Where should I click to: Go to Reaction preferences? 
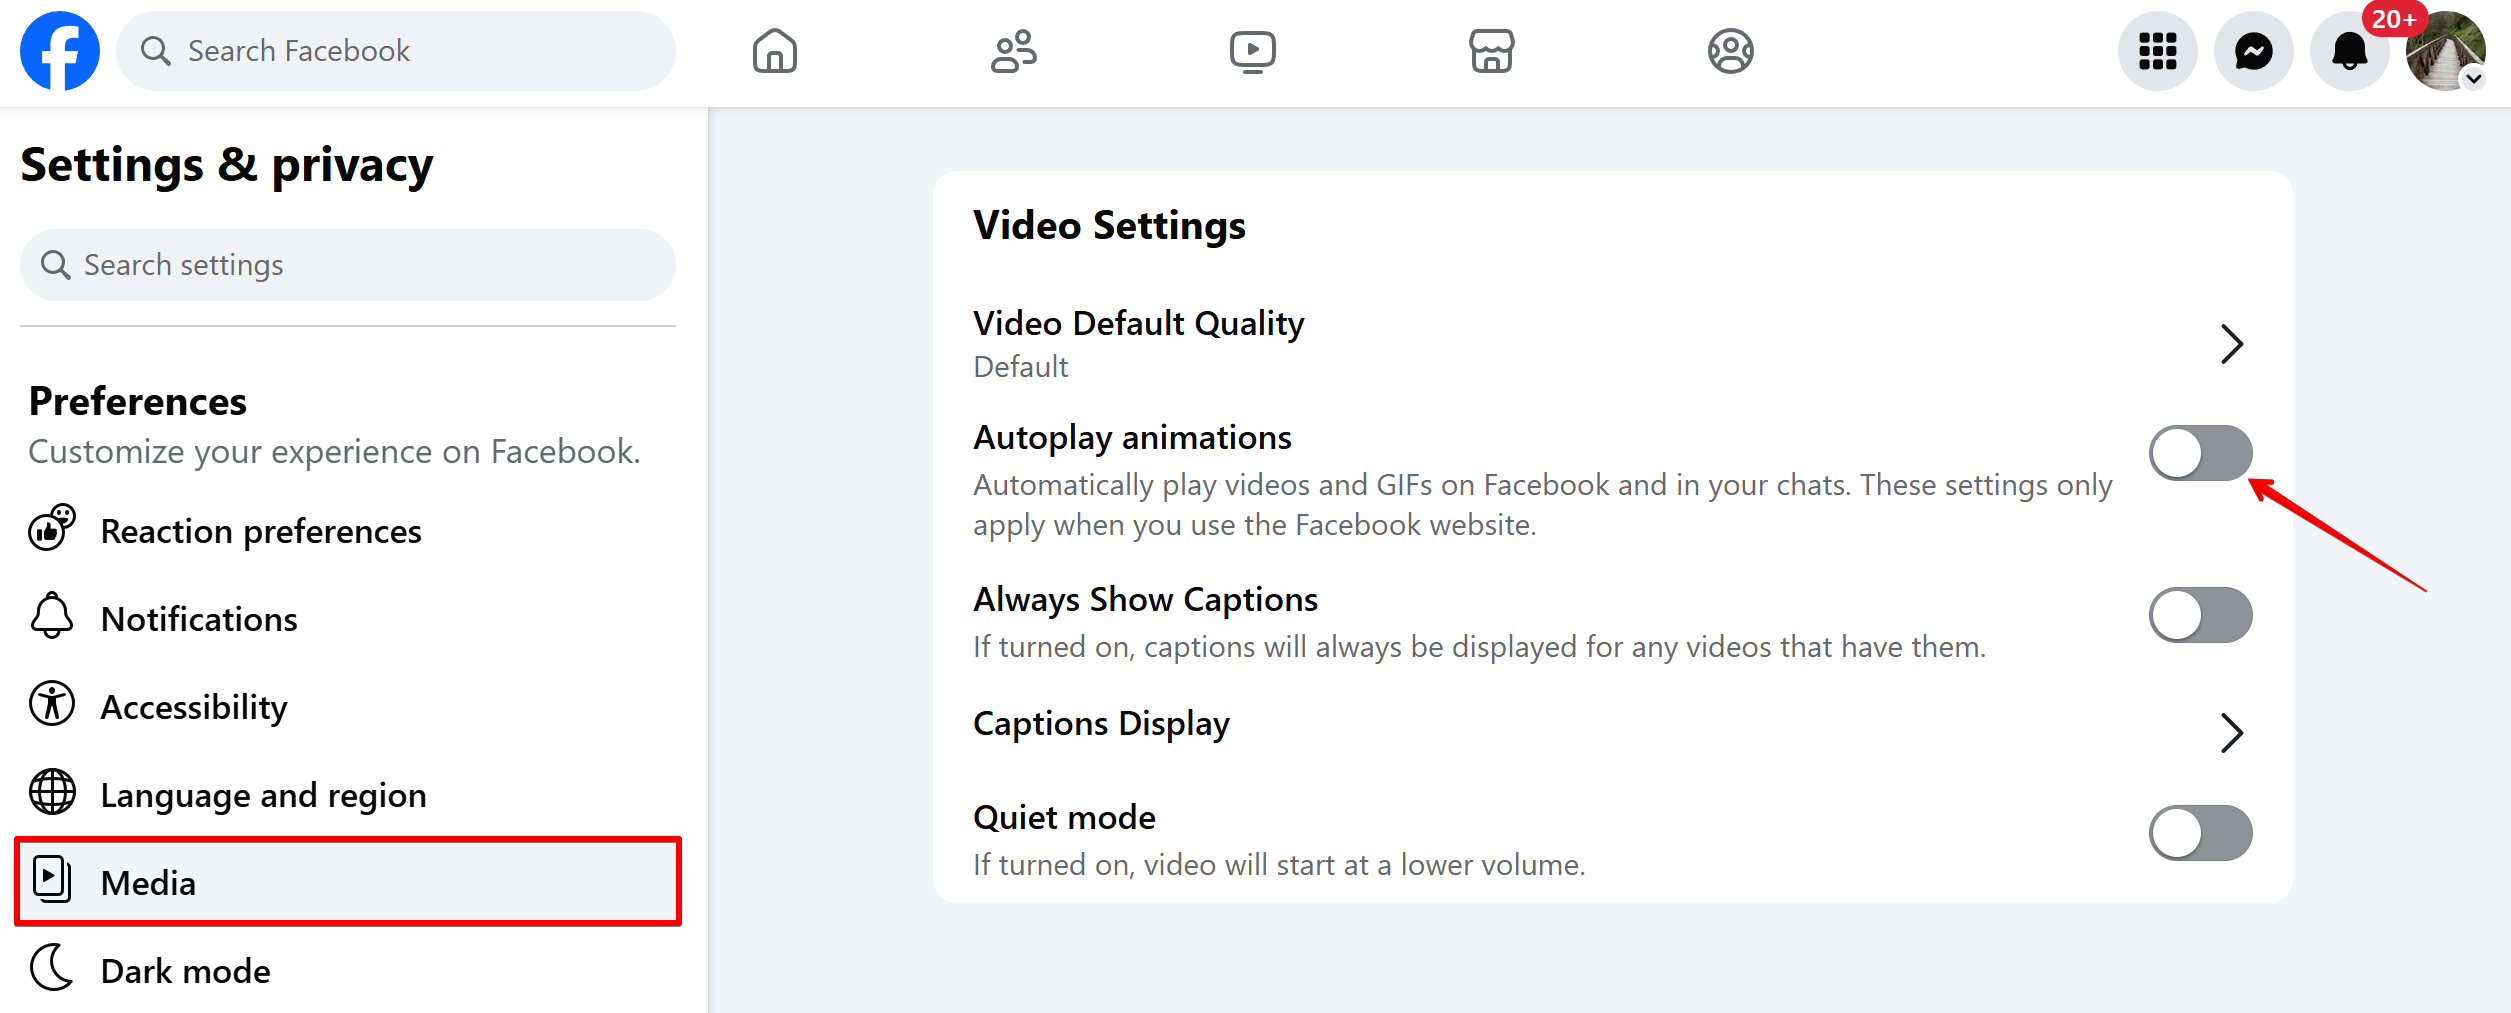(260, 531)
